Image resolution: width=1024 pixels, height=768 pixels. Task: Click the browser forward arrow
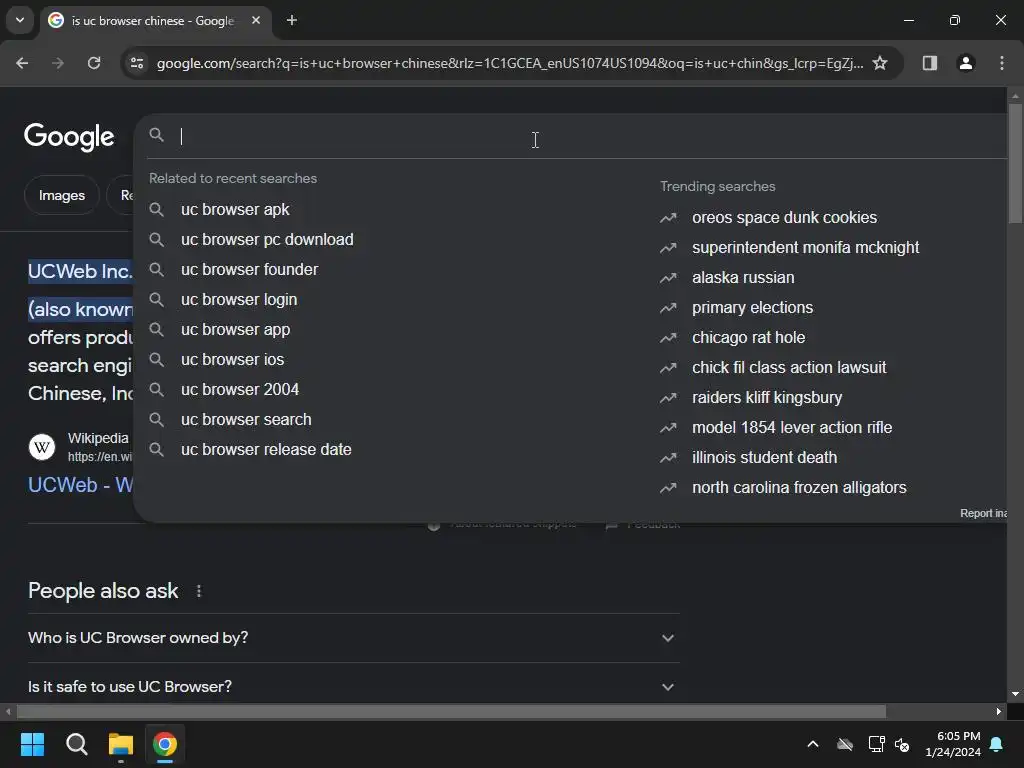click(58, 63)
